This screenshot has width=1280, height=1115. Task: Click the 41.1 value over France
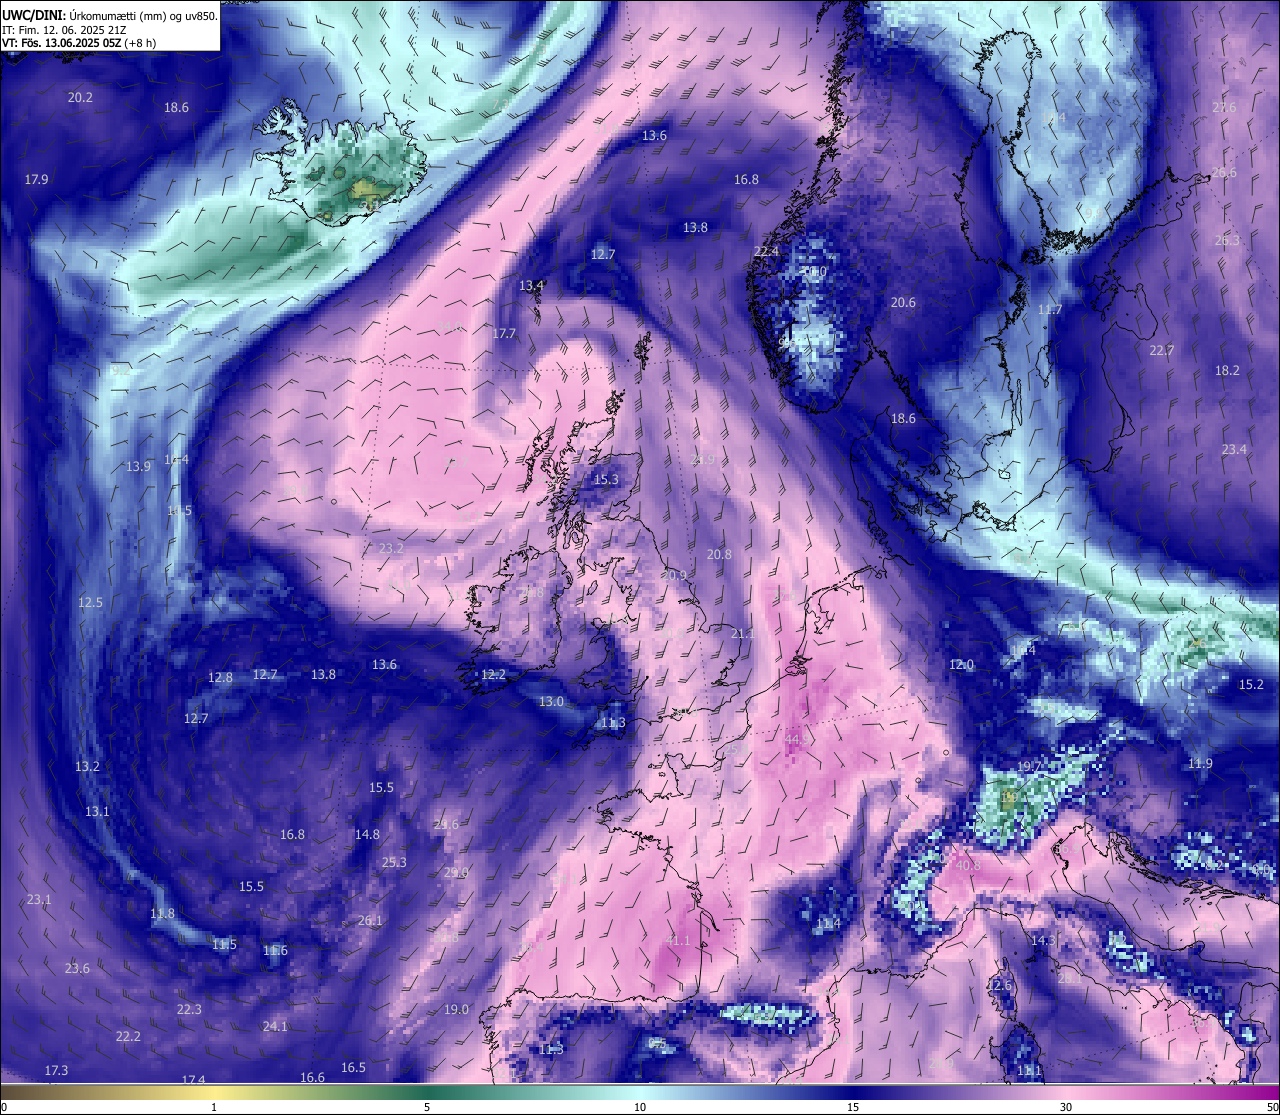coord(677,940)
